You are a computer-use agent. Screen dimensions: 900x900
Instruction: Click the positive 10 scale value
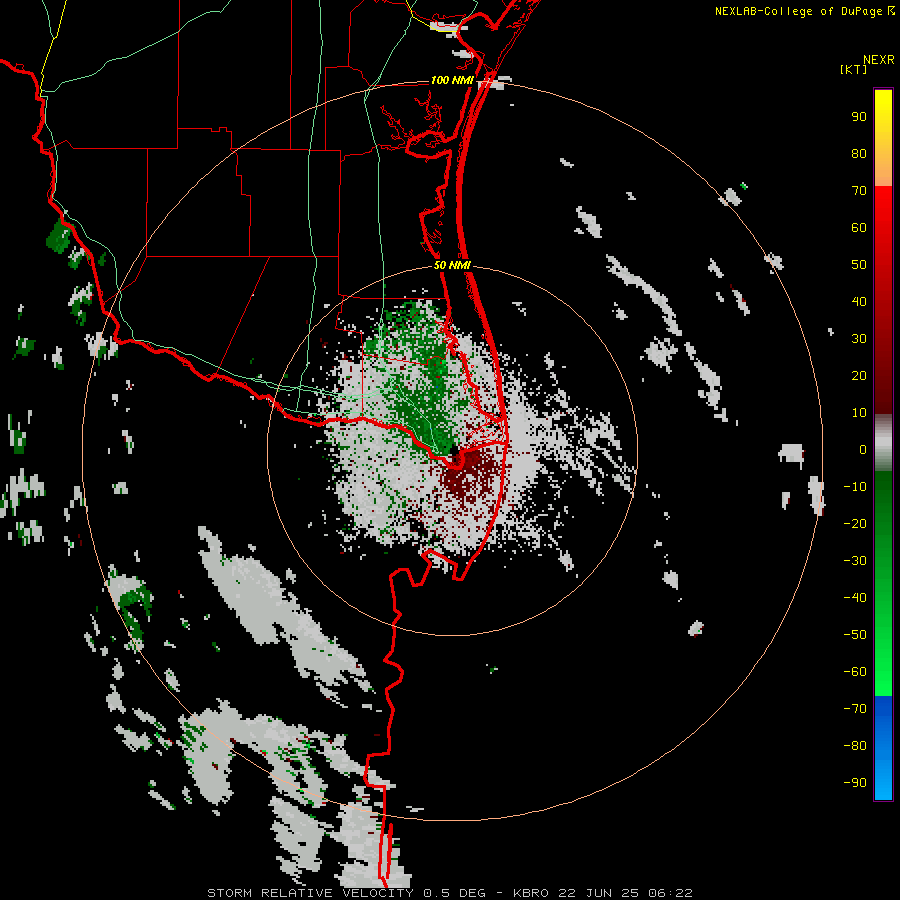[x=859, y=413]
